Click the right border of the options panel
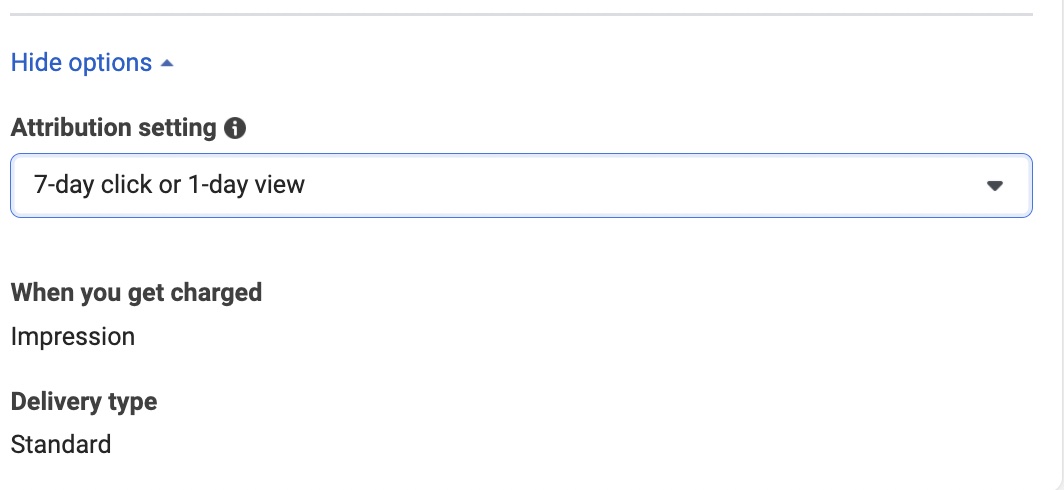 [x=1061, y=250]
